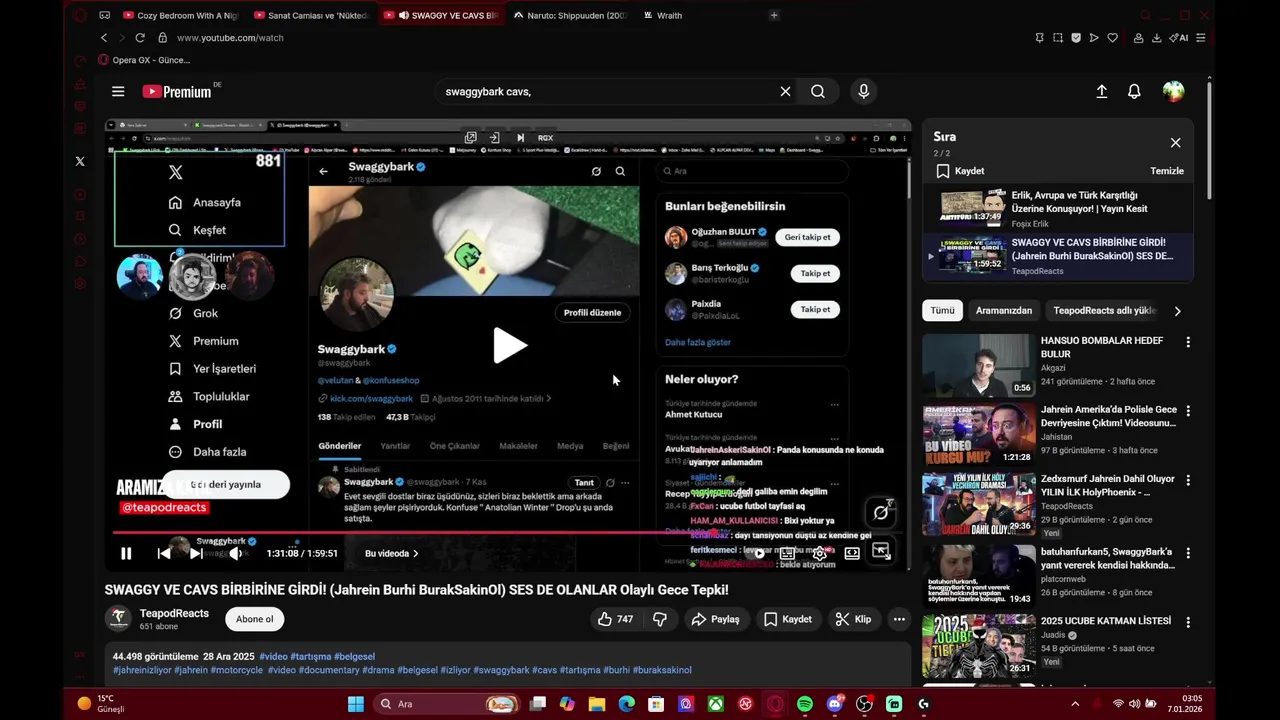Enter fullscreen in video player

(x=881, y=552)
